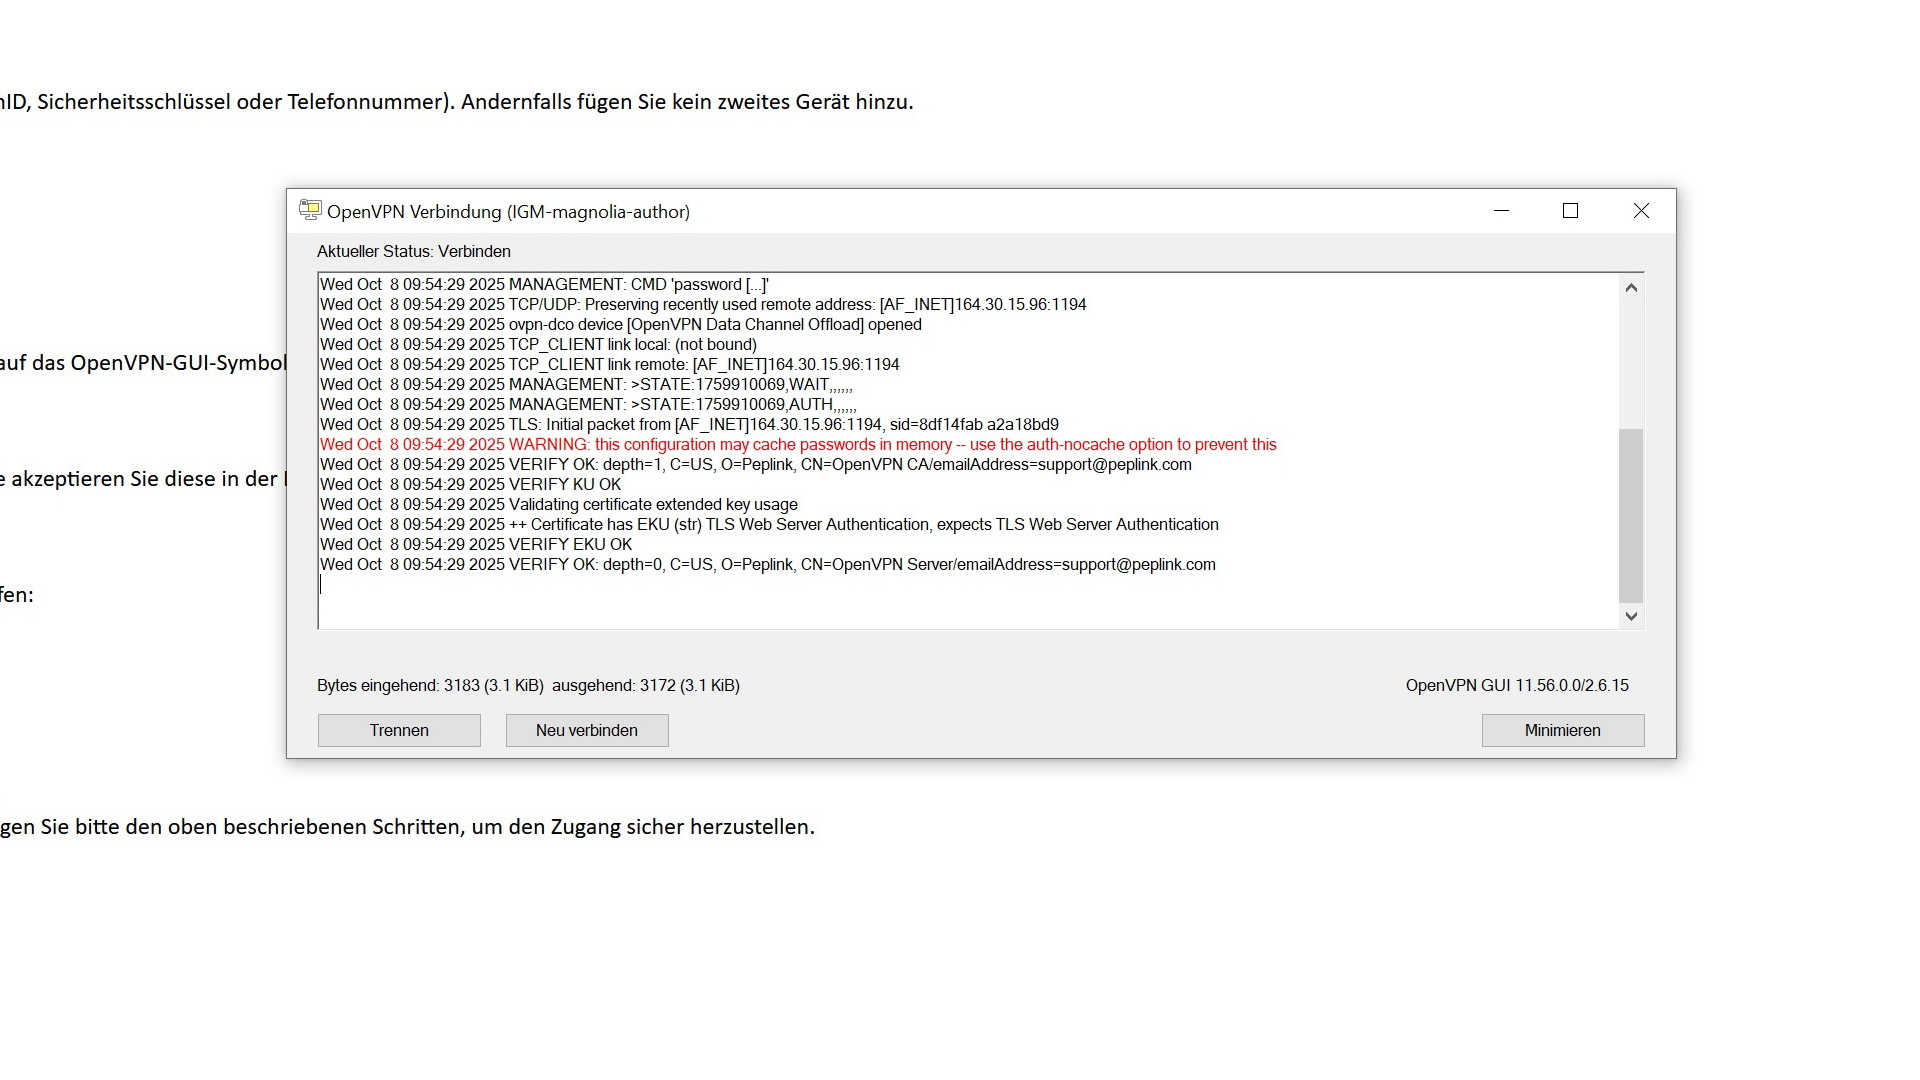Click the window title 'OpenVPN Verbindung (IGM-magnolia-author)'
Screen dimensions: 1920x1080
(x=508, y=212)
